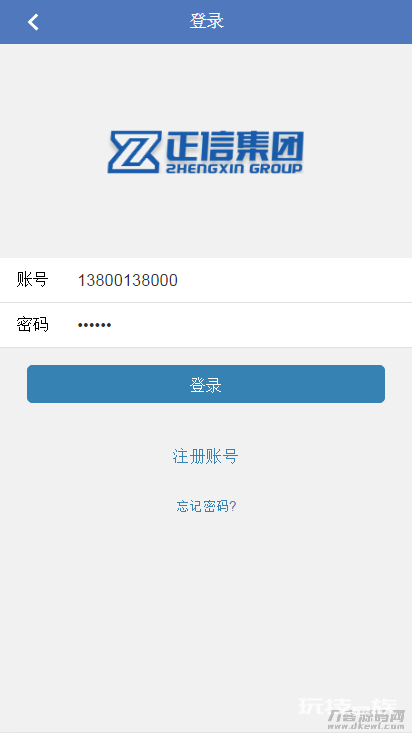Click the masked password dots
This screenshot has width=412, height=733.
click(94, 325)
